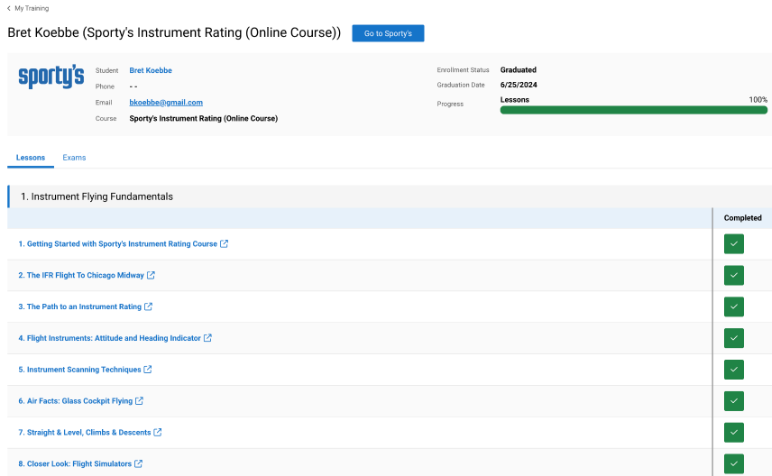Screen dimensions: 772x476
Task: Open lesson Flight Instruments: Attitude and Heading Indicator
Action: click(110, 338)
